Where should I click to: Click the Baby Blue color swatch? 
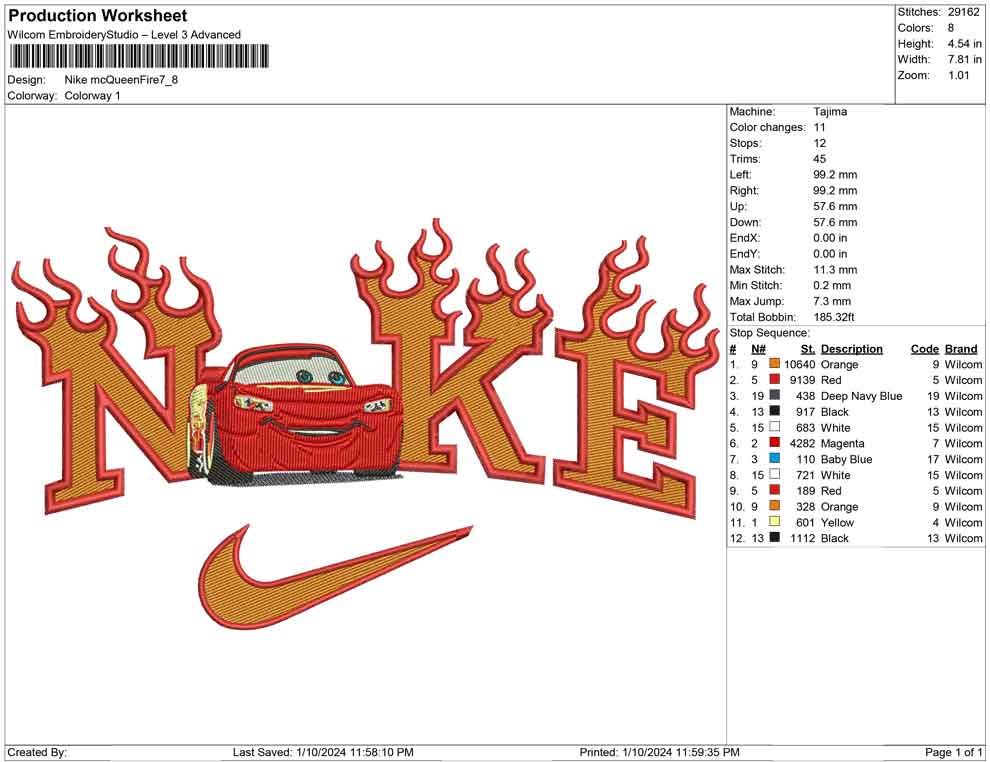point(774,458)
